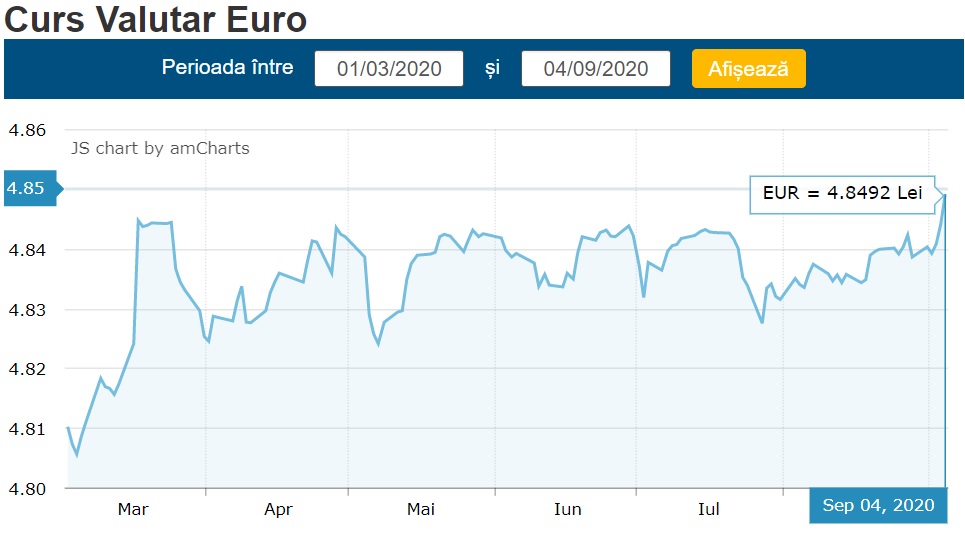Viewport: 965px width, 537px height.
Task: Select the Apr label on the time axis
Action: tap(278, 510)
